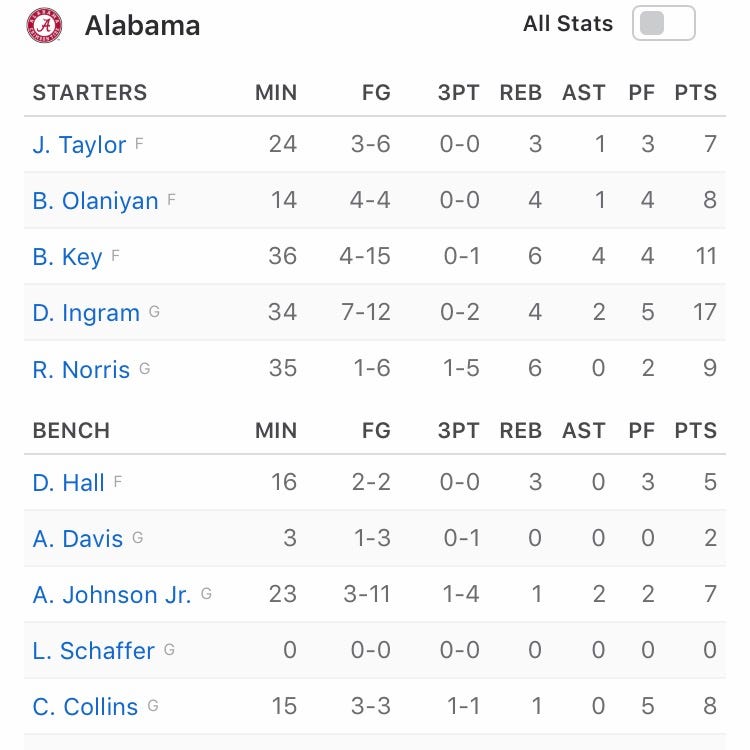Open D. Hall bench player page

coord(68,482)
